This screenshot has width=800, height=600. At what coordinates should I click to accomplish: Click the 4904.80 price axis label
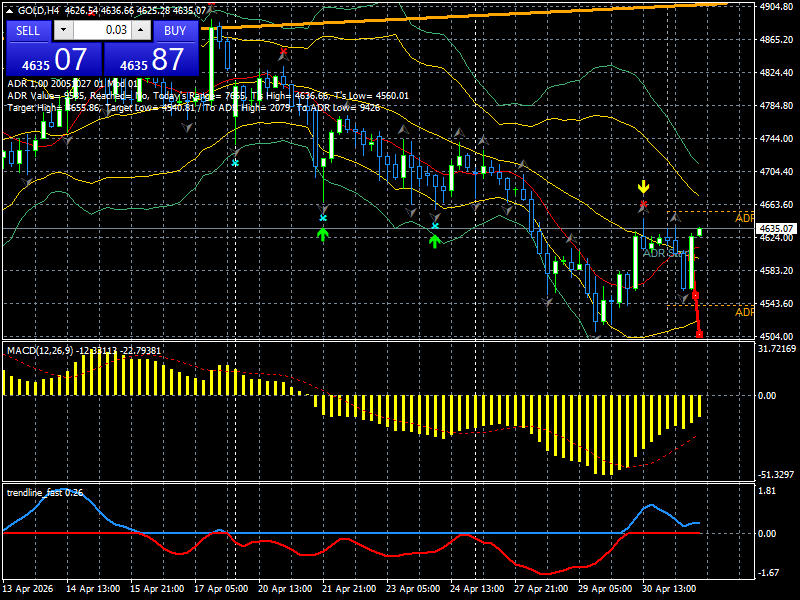776,7
